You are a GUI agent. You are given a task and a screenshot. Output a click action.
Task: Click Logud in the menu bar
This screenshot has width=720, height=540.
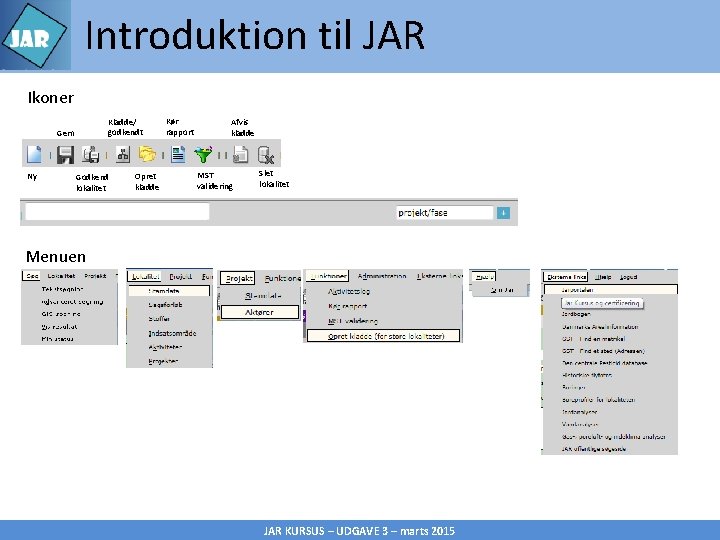pos(628,277)
